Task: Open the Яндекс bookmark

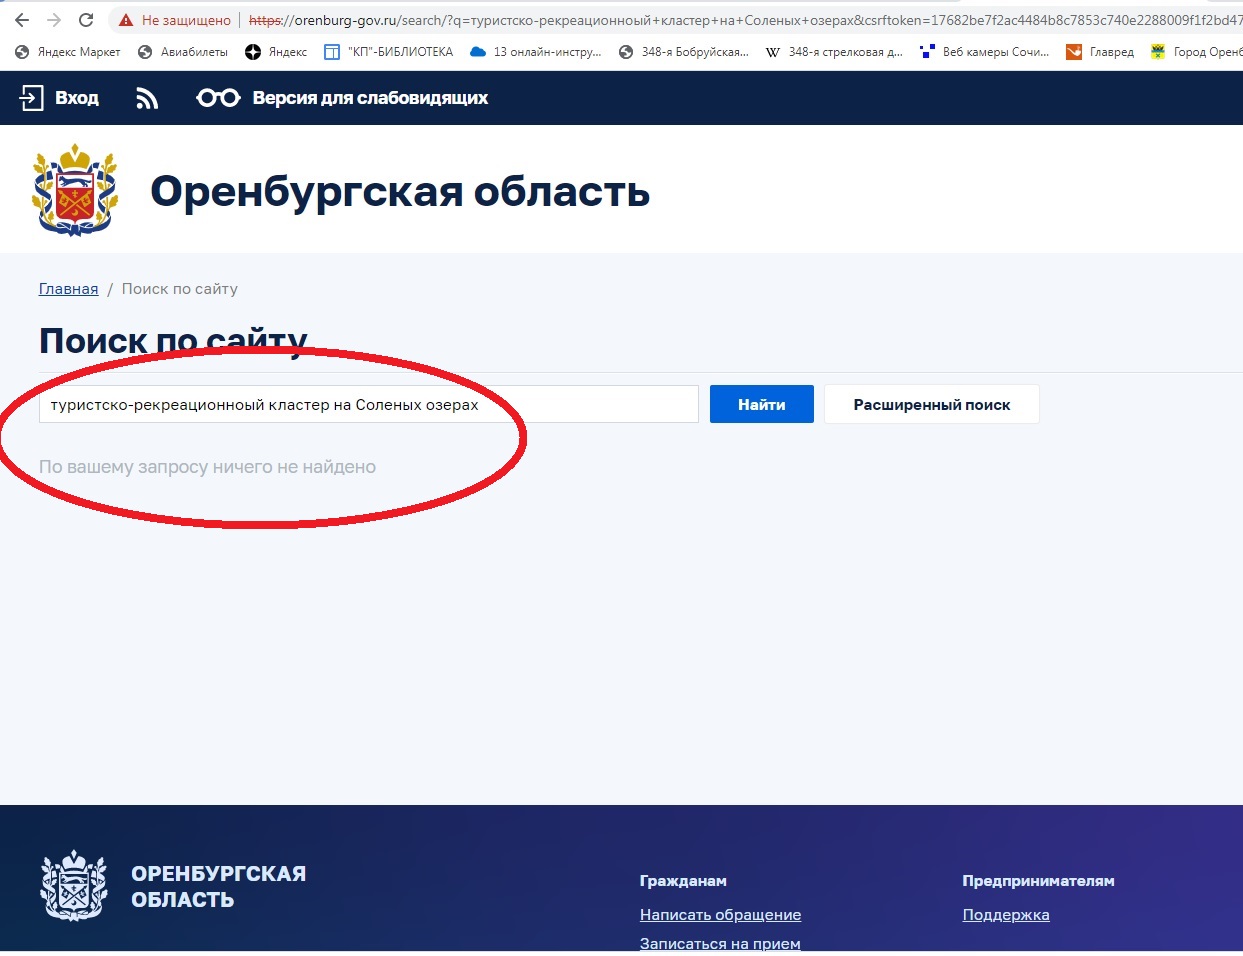Action: point(276,52)
